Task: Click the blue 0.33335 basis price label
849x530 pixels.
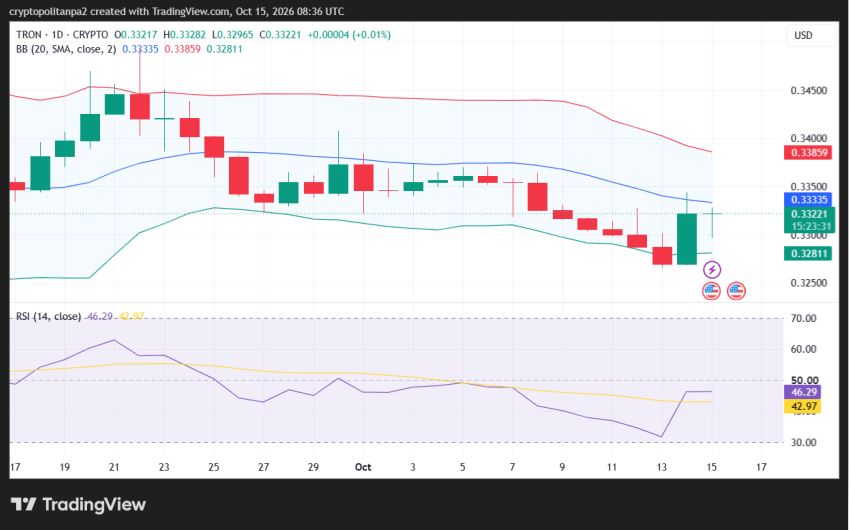Action: (x=808, y=200)
